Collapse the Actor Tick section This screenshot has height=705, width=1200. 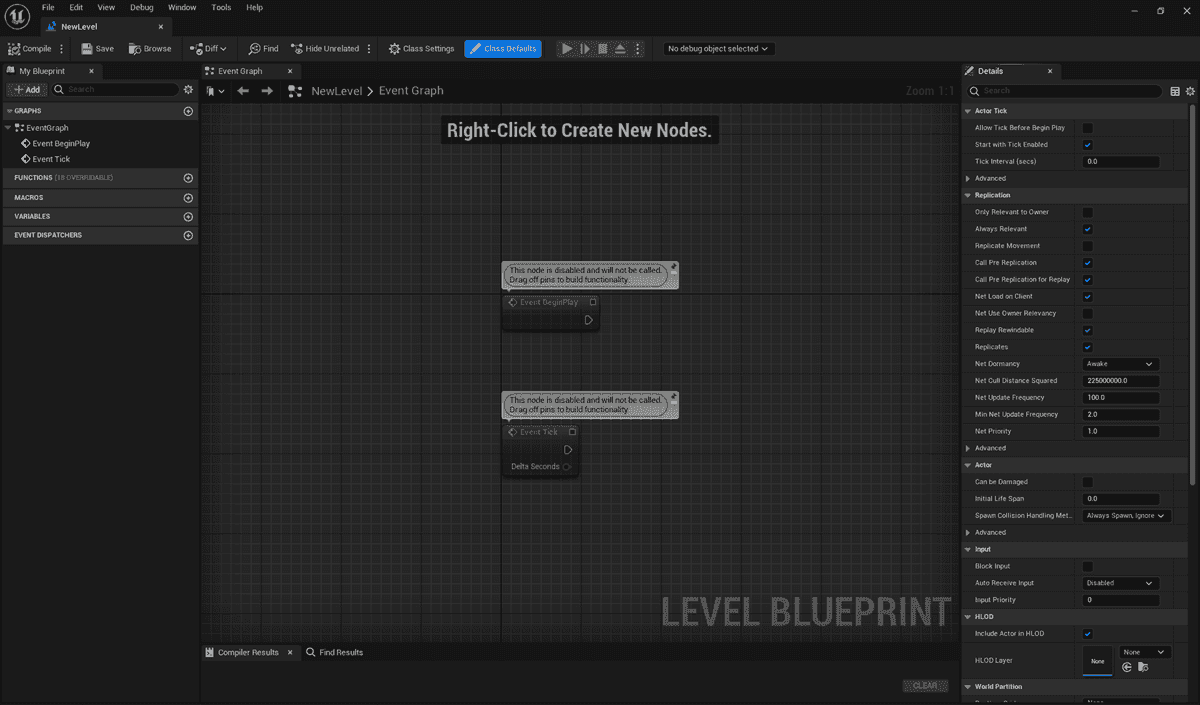968,110
